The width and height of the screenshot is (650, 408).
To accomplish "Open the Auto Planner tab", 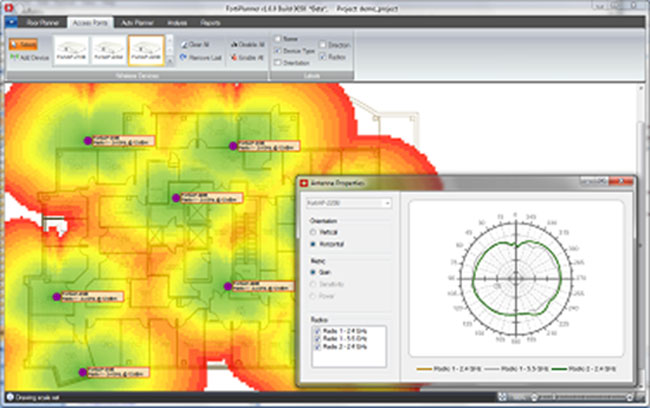I will pos(130,21).
